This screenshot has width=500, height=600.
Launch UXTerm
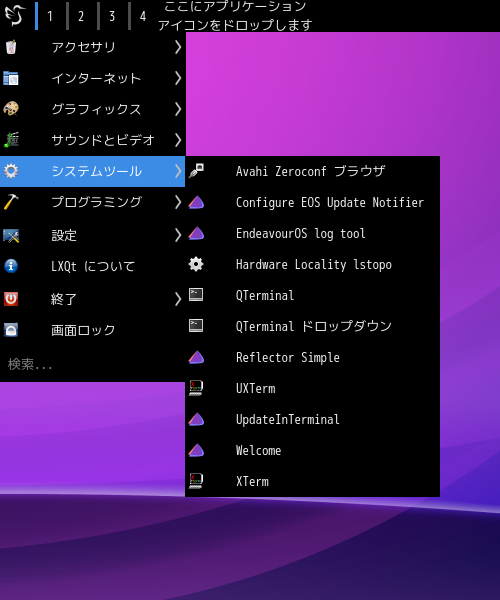(x=313, y=388)
